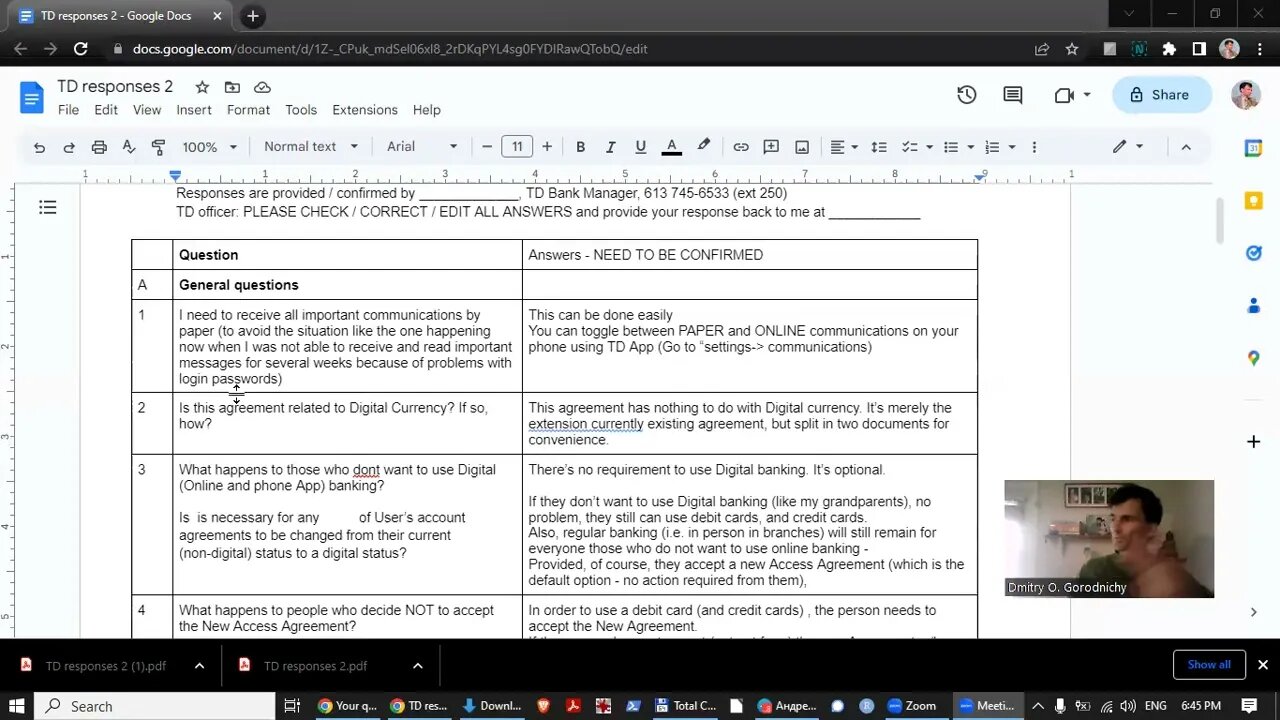
Task: Get add-ons with the plus icon
Action: pyautogui.click(x=1253, y=441)
